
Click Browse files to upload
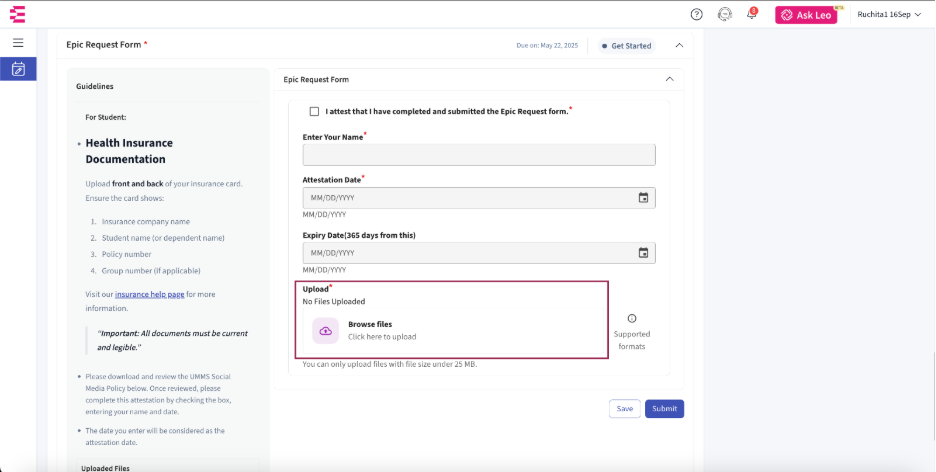pos(370,325)
